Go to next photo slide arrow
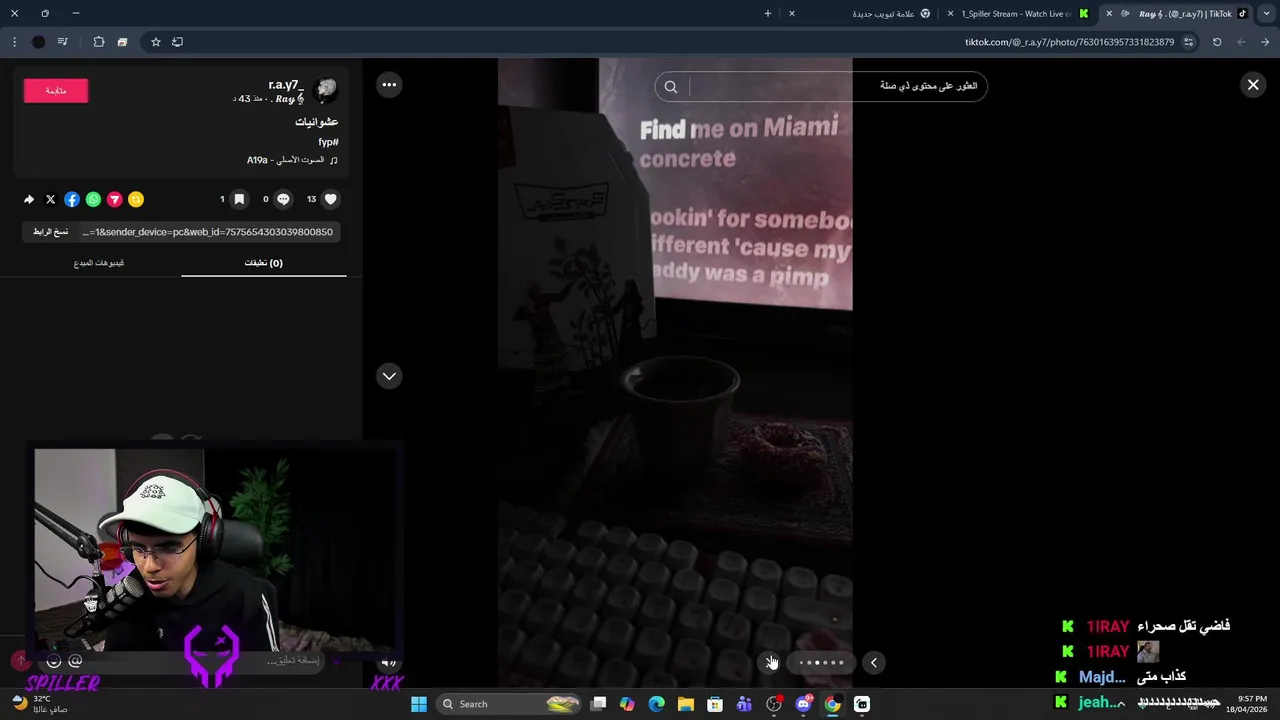This screenshot has height=720, width=1280. point(771,662)
